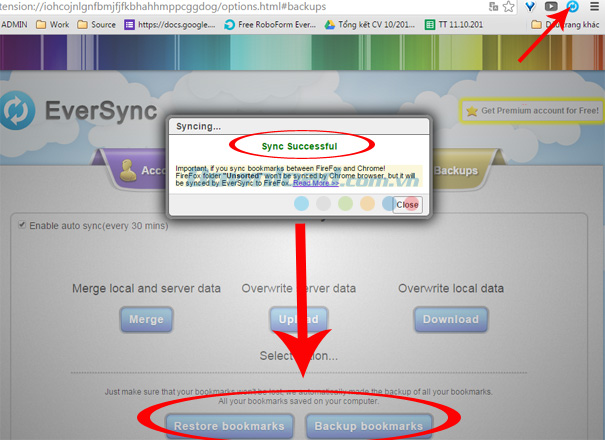
Task: Click the video extension icon in toolbar
Action: pyautogui.click(x=551, y=6)
